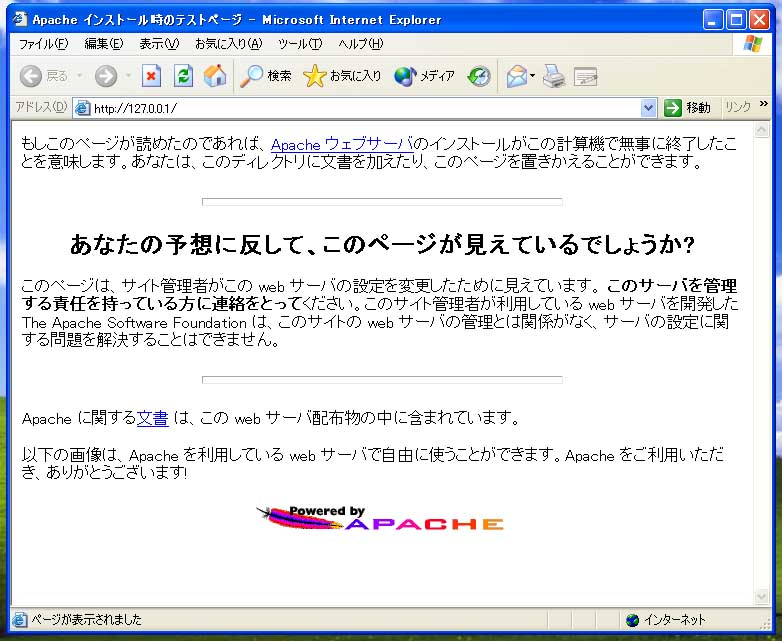
Task: Open Forward button history dropdown arrow
Action: click(x=128, y=76)
